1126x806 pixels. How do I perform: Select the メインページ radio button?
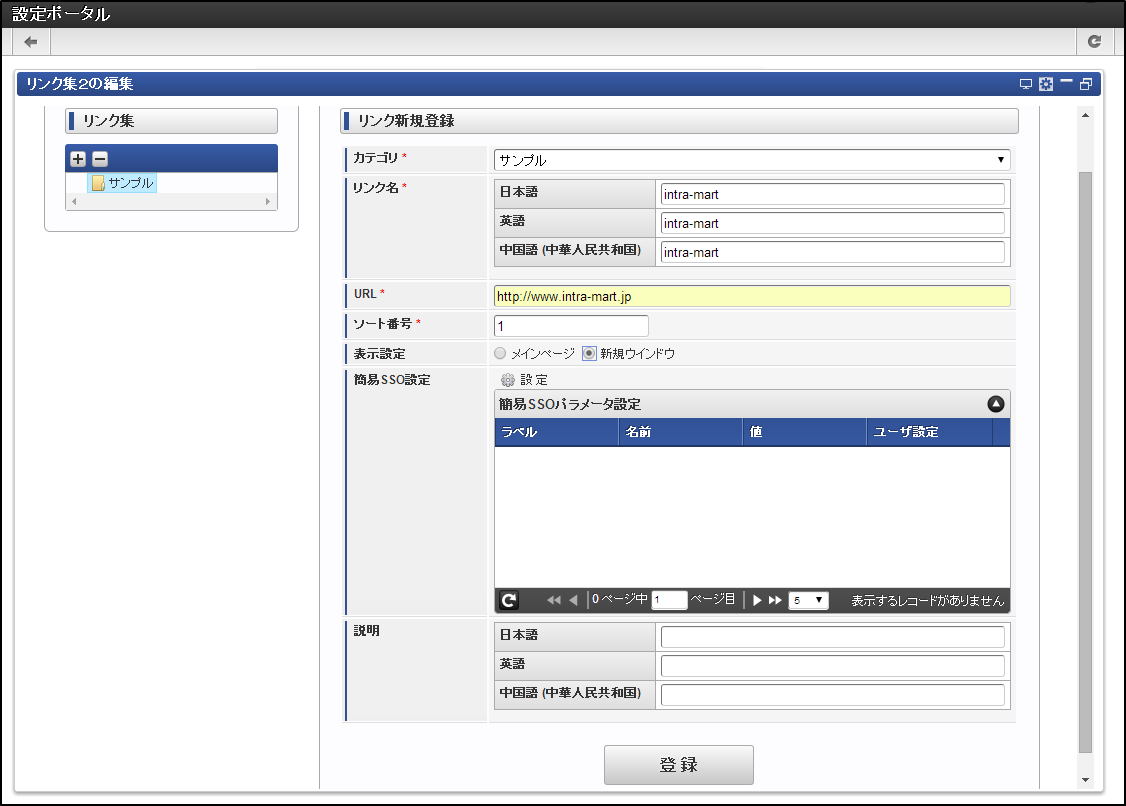(500, 353)
